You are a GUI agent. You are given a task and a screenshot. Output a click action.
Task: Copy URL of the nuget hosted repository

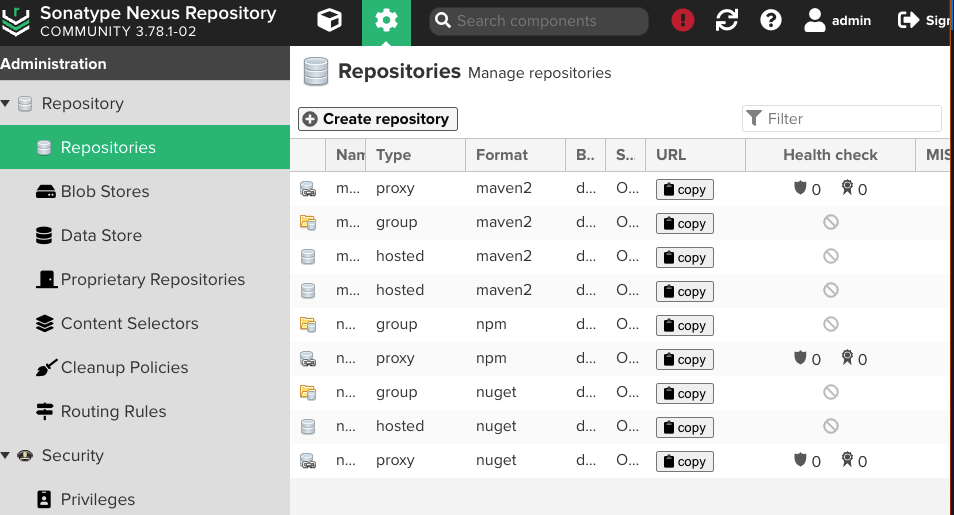pos(684,427)
